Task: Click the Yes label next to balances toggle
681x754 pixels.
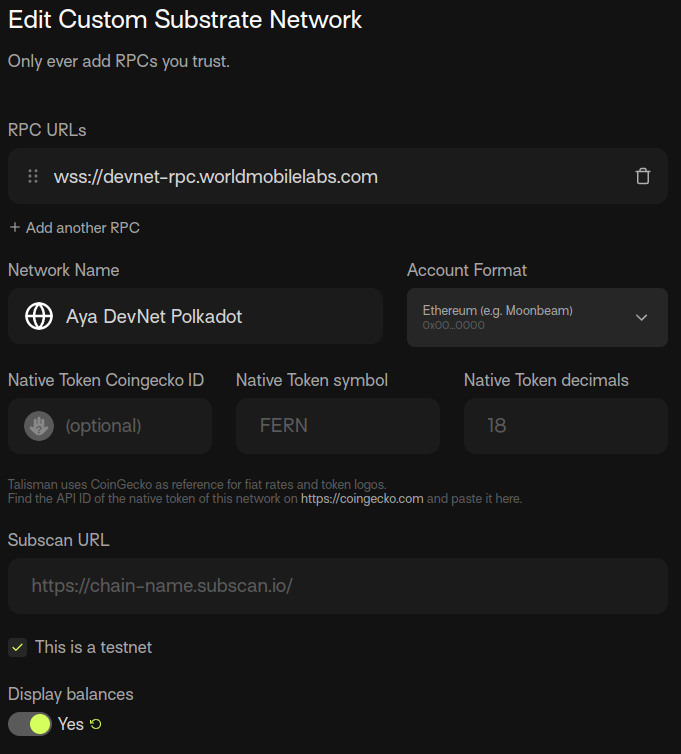Action: [71, 724]
